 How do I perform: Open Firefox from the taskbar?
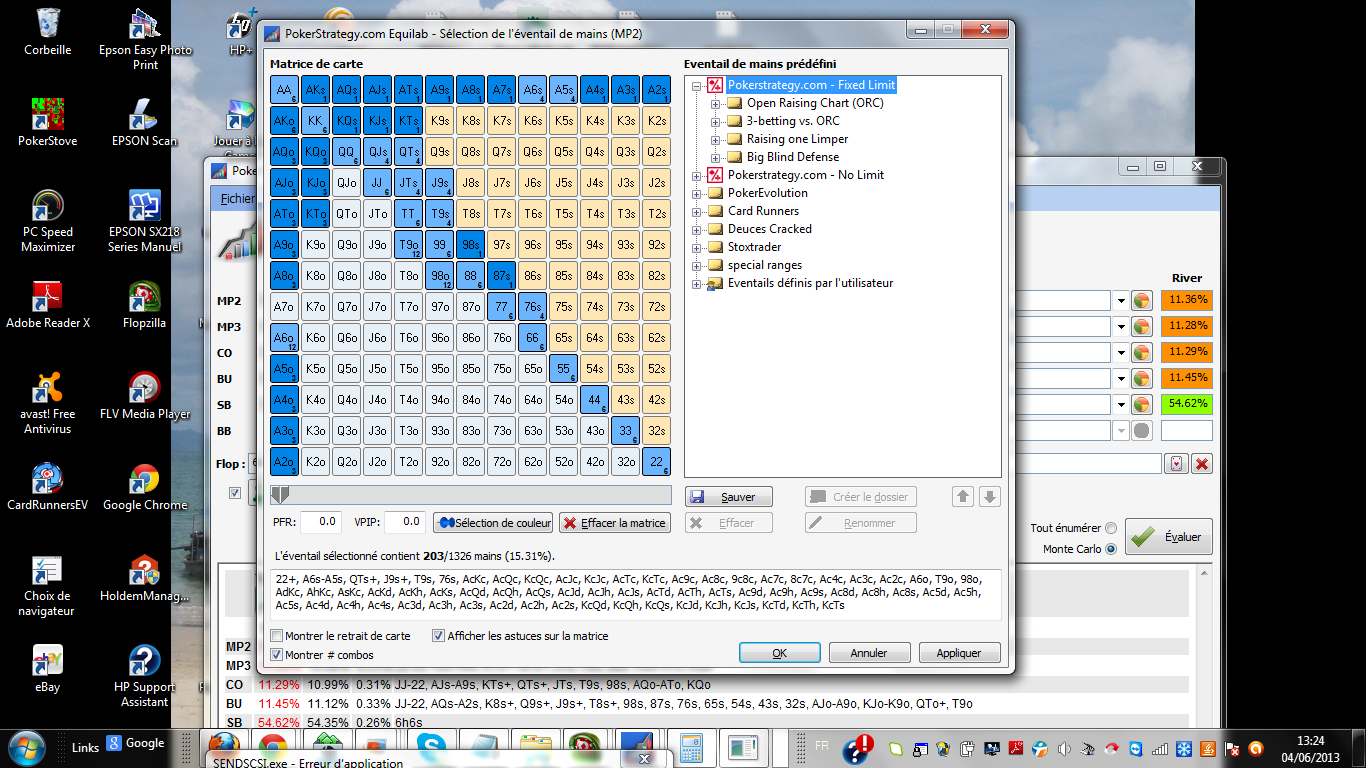[x=223, y=747]
